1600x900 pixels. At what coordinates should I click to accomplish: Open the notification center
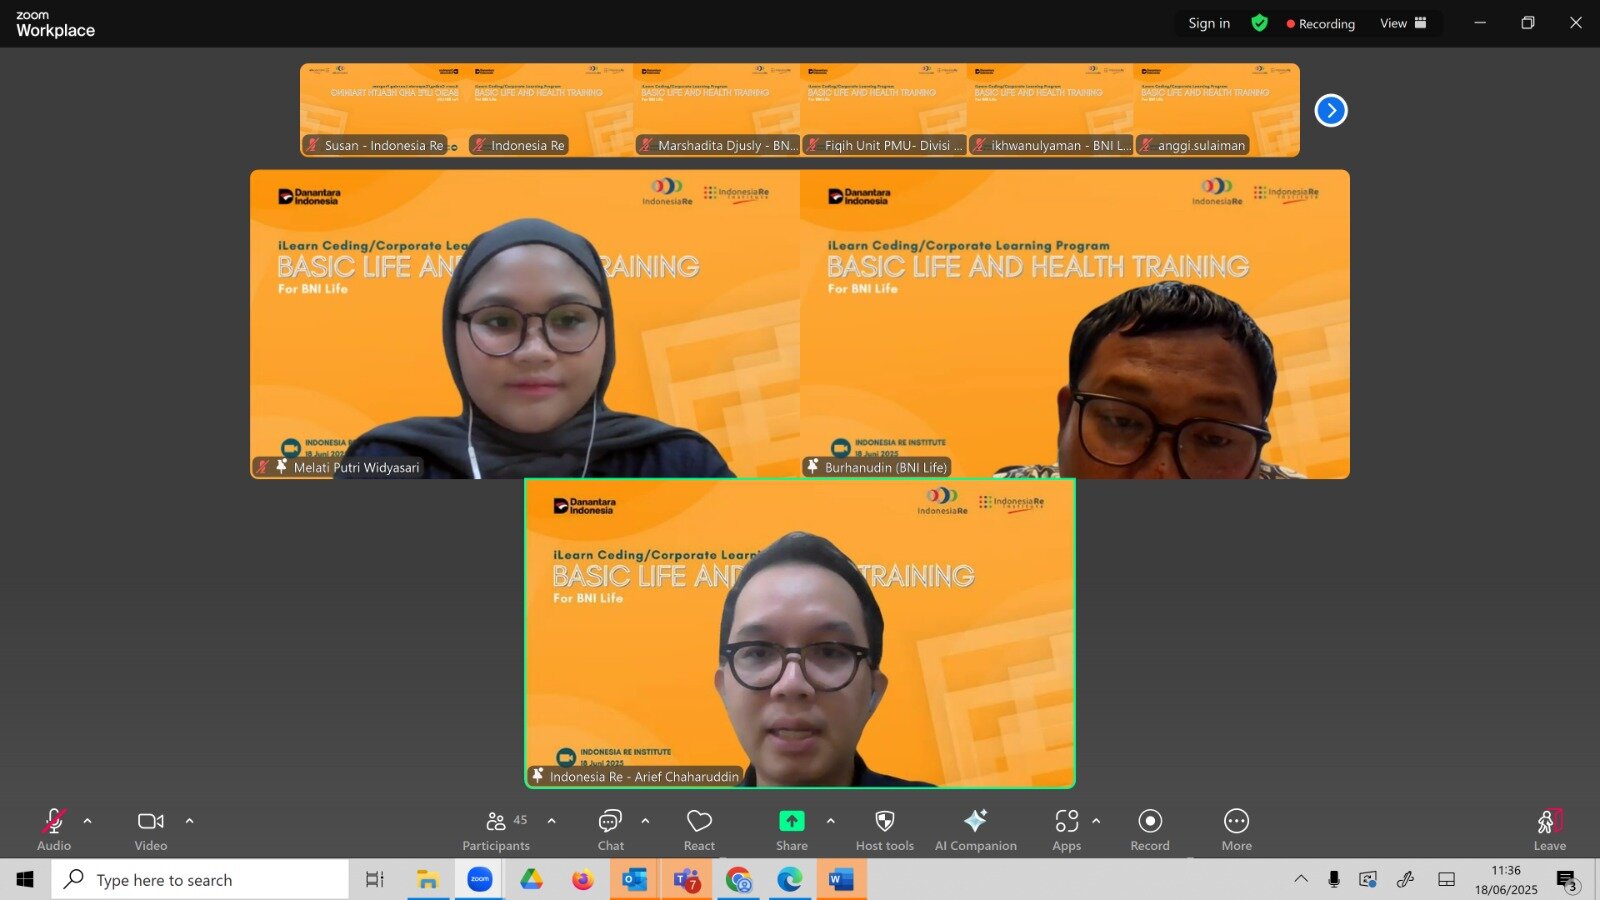[x=1567, y=880]
